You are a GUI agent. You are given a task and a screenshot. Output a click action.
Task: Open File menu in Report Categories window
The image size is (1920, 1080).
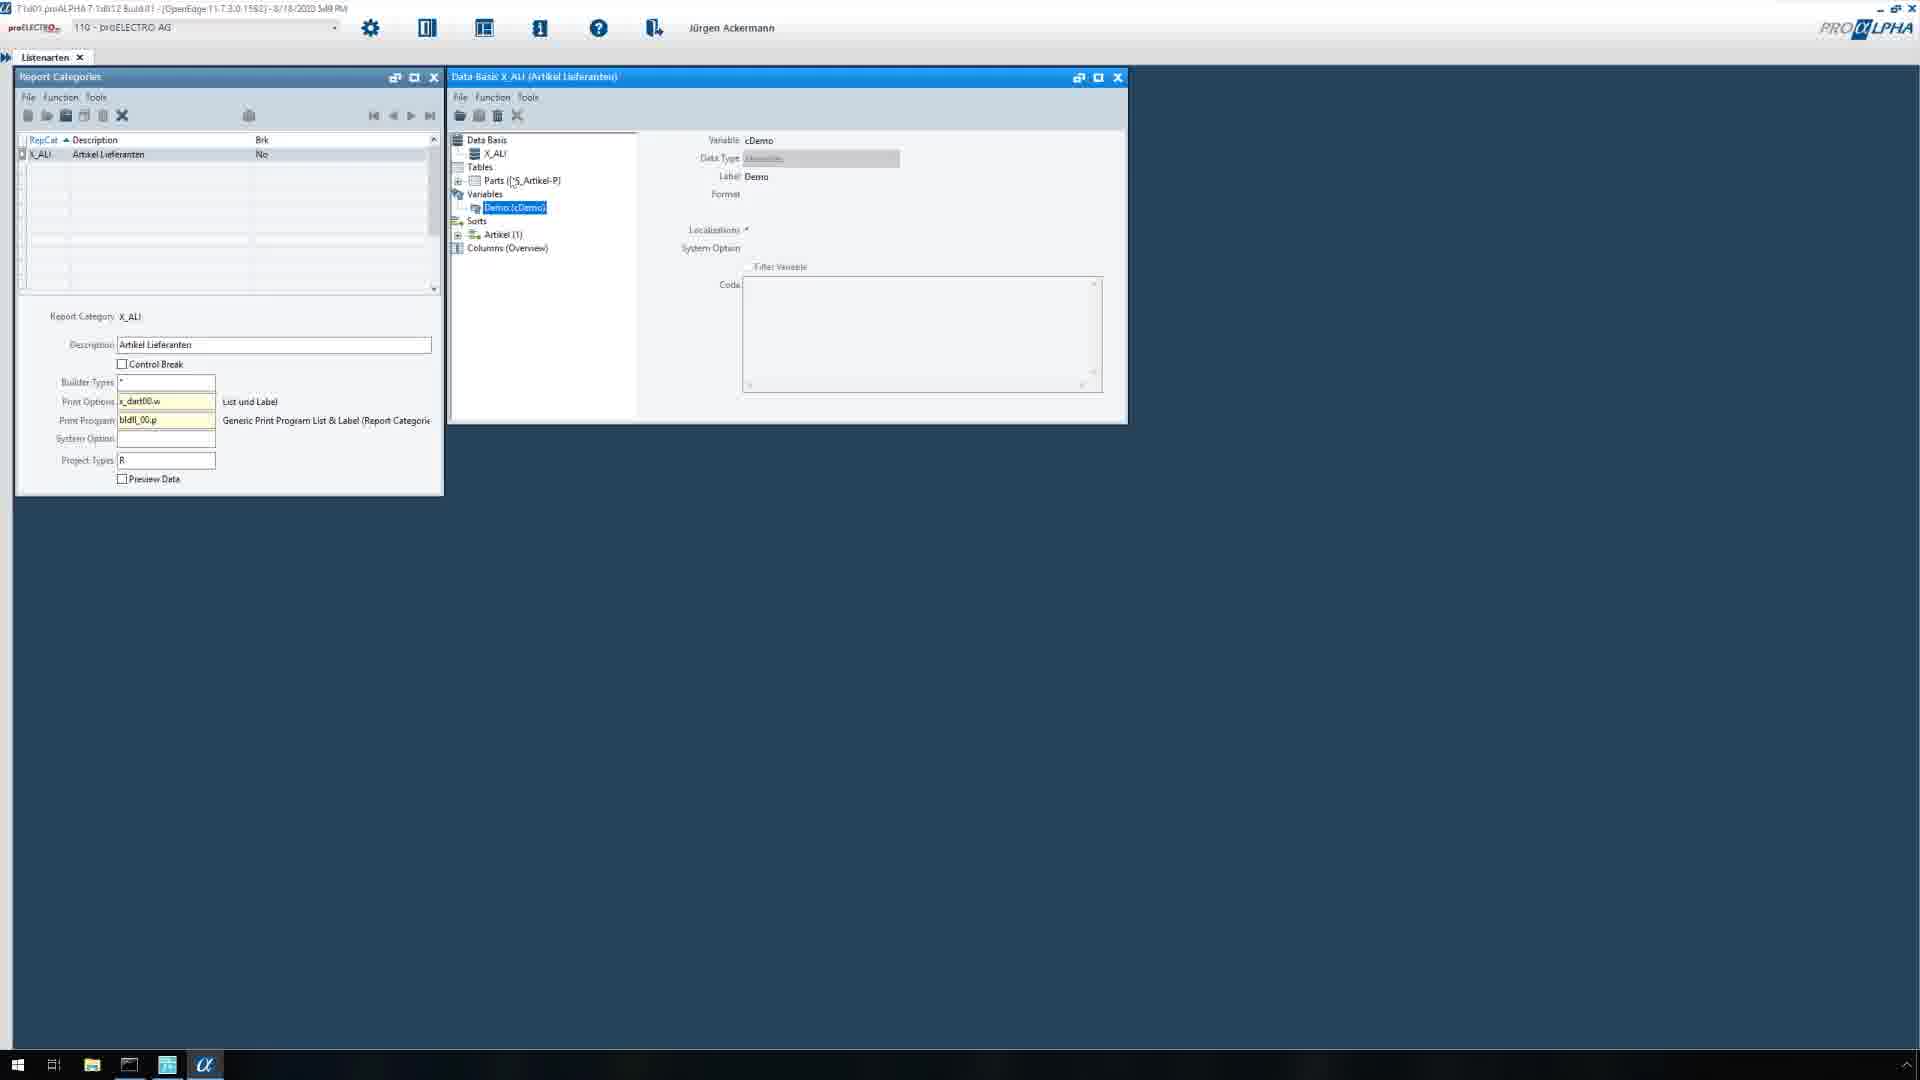[28, 97]
